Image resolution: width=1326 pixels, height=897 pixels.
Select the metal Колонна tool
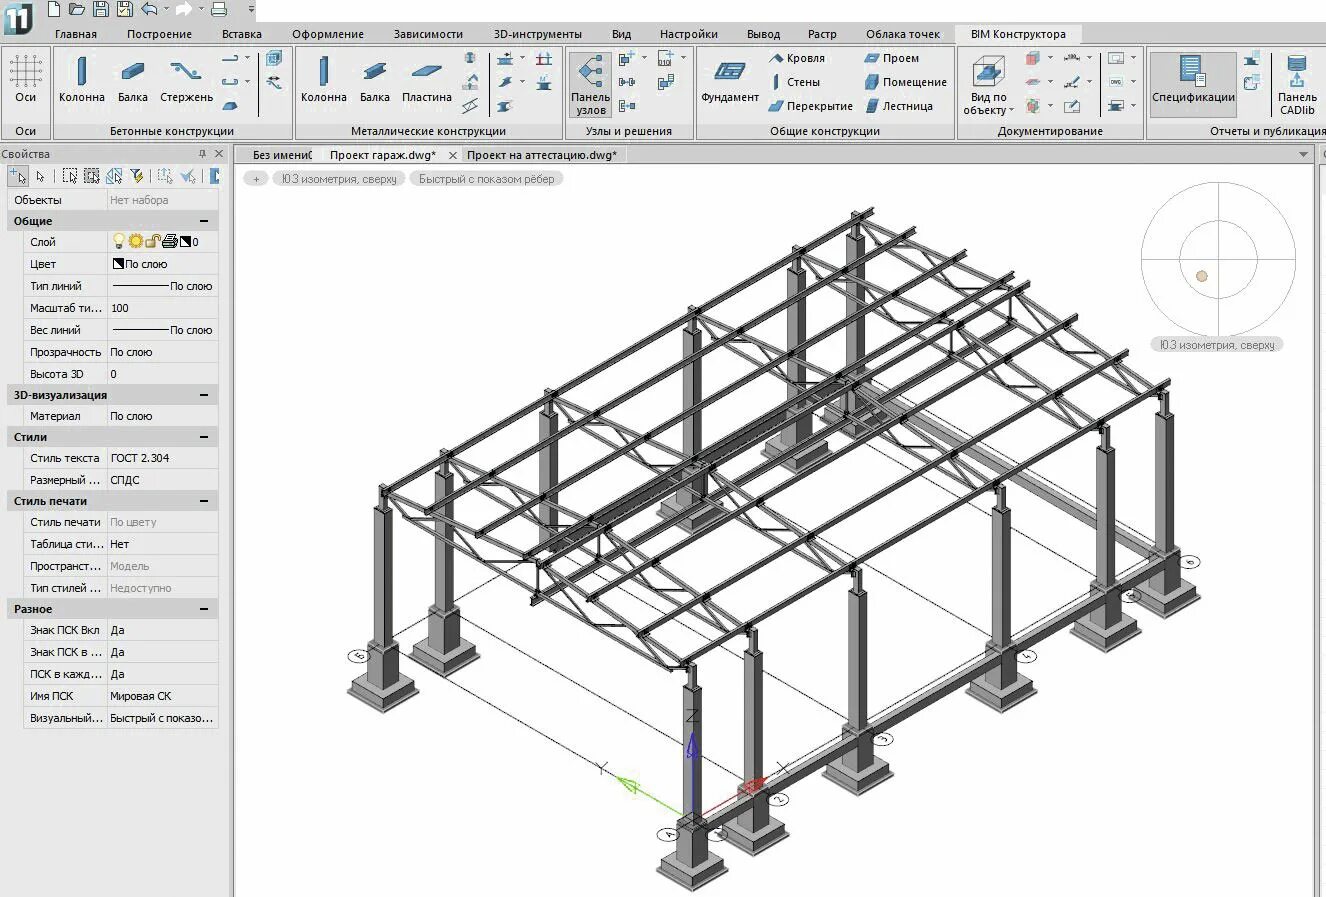(323, 80)
